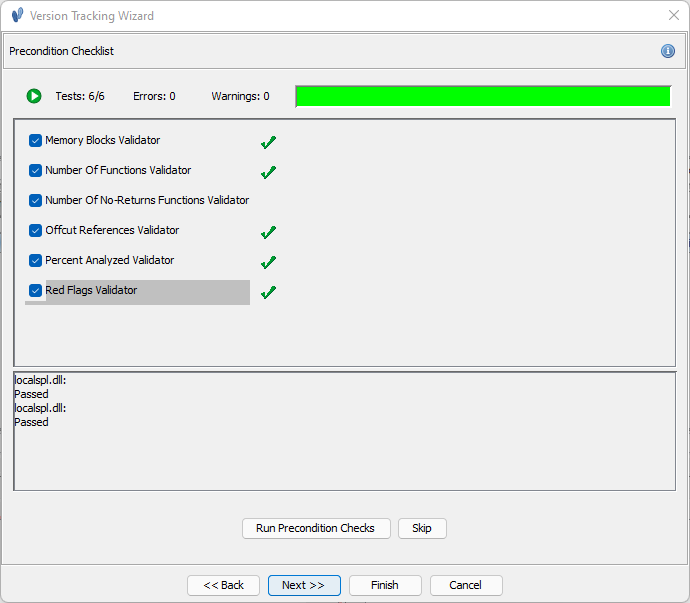
Task: Select Percent Analyzed Validator label
Action: (x=110, y=260)
